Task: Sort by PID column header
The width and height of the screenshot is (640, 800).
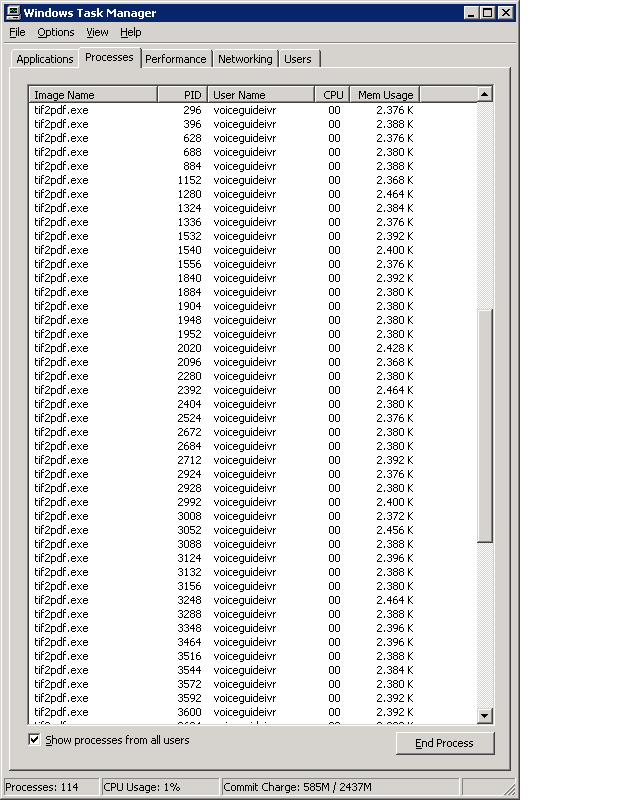Action: (184, 95)
